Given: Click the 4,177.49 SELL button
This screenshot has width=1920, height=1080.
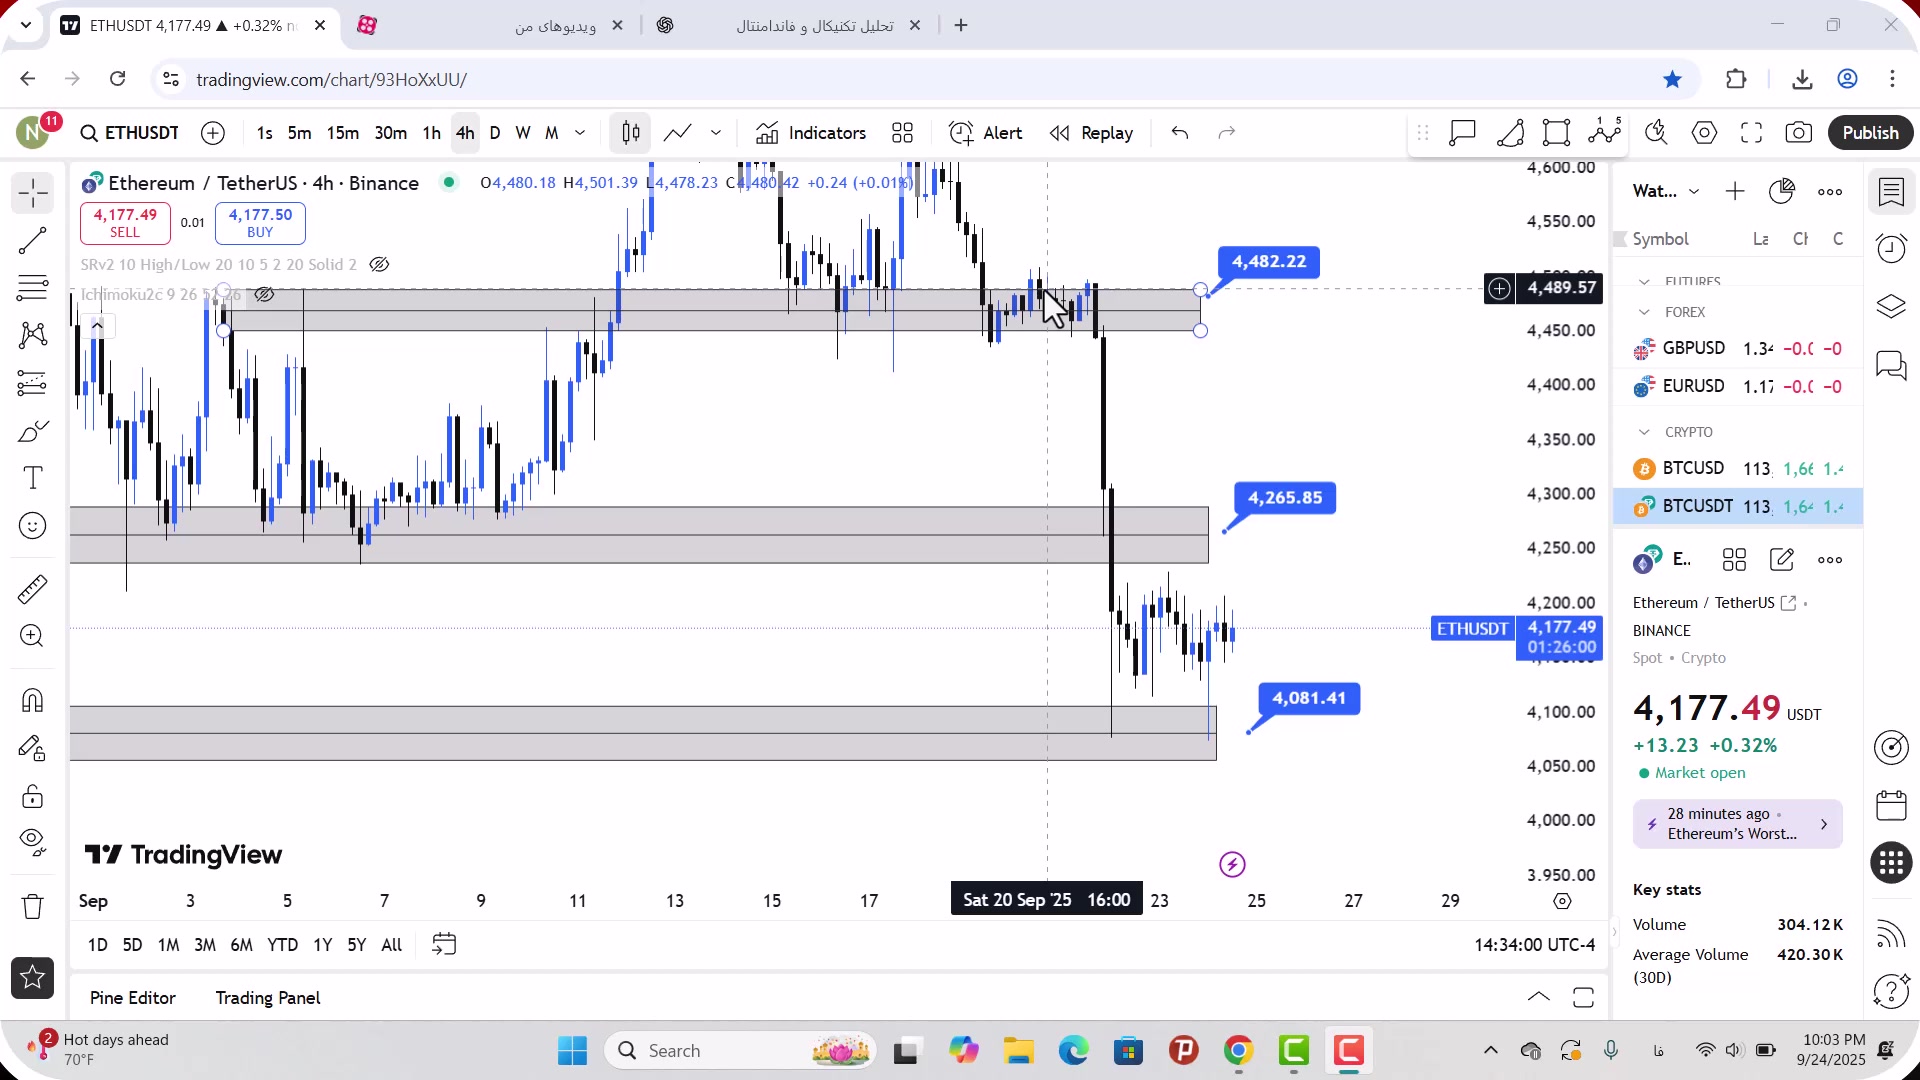Looking at the screenshot, I should click(x=125, y=223).
